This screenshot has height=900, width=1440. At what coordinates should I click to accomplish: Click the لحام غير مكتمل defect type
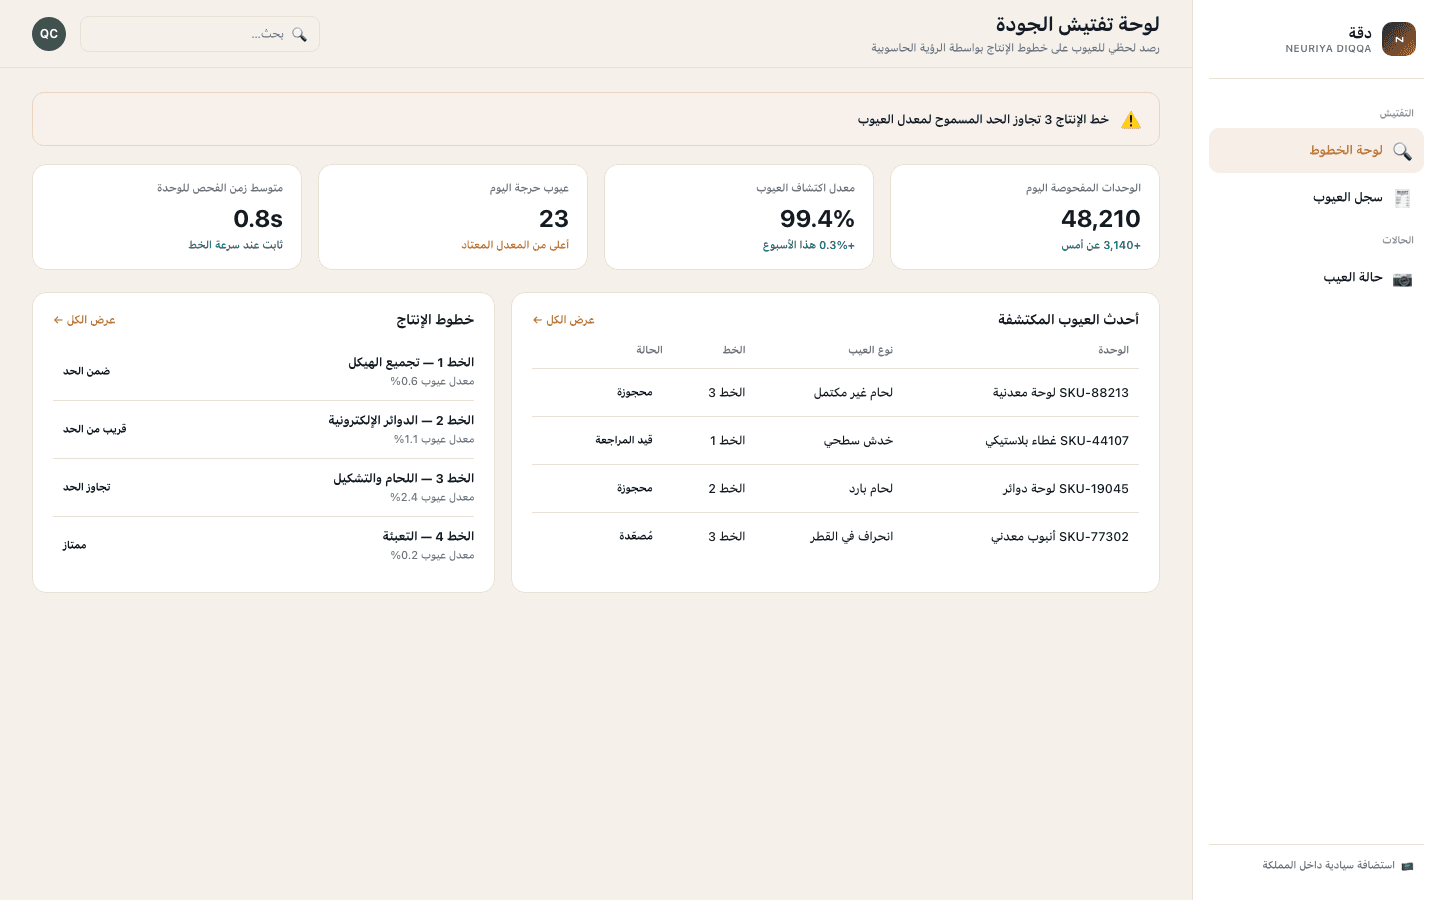point(853,393)
